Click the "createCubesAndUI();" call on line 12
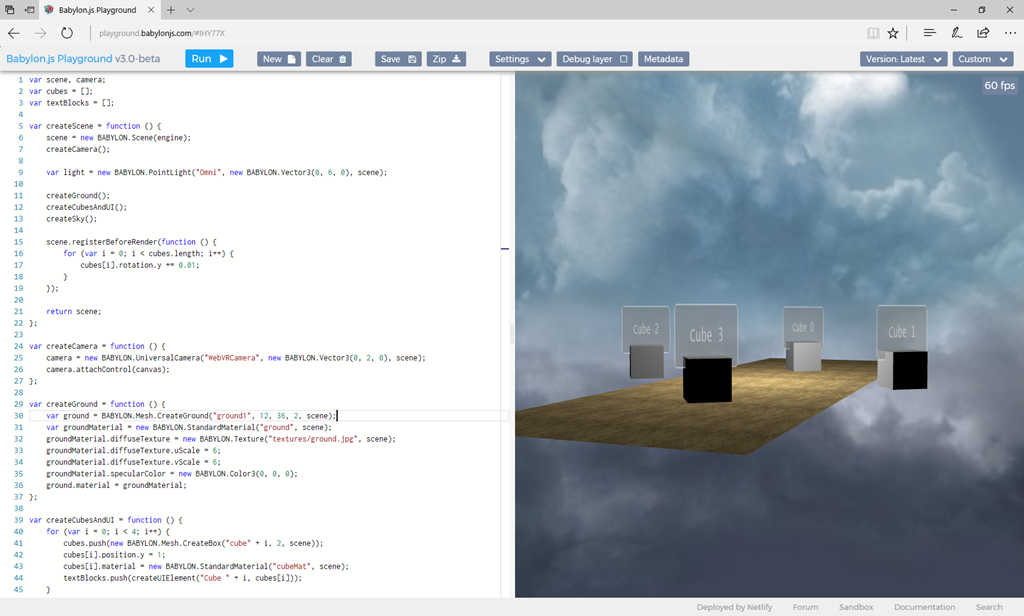Screen dimensions: 1024x616 click(x=86, y=207)
